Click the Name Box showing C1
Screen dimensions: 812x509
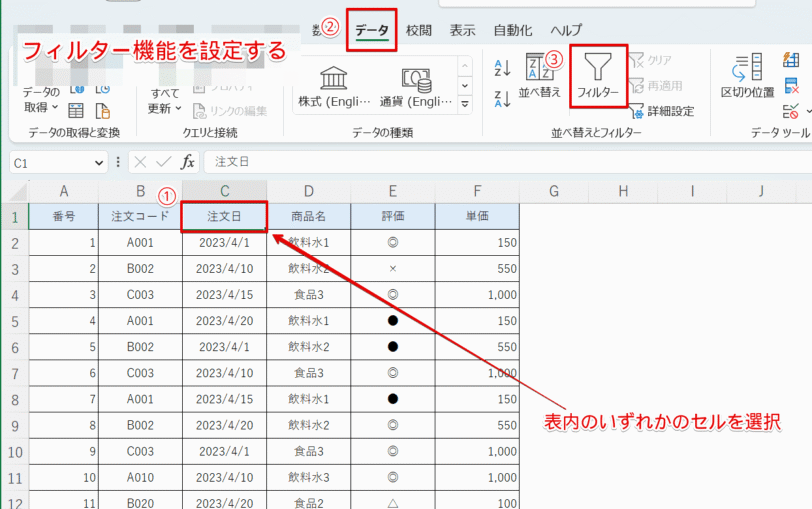point(52,163)
